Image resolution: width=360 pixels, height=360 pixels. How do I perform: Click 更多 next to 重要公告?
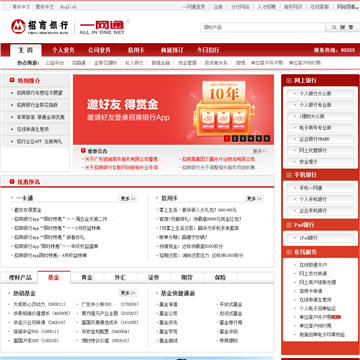[260, 151]
